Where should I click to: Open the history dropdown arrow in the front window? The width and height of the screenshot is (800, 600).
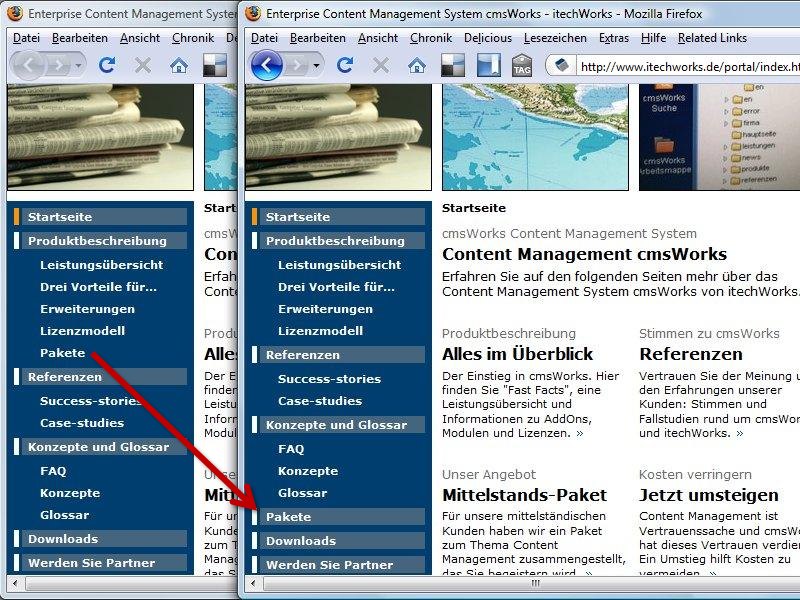(x=316, y=65)
